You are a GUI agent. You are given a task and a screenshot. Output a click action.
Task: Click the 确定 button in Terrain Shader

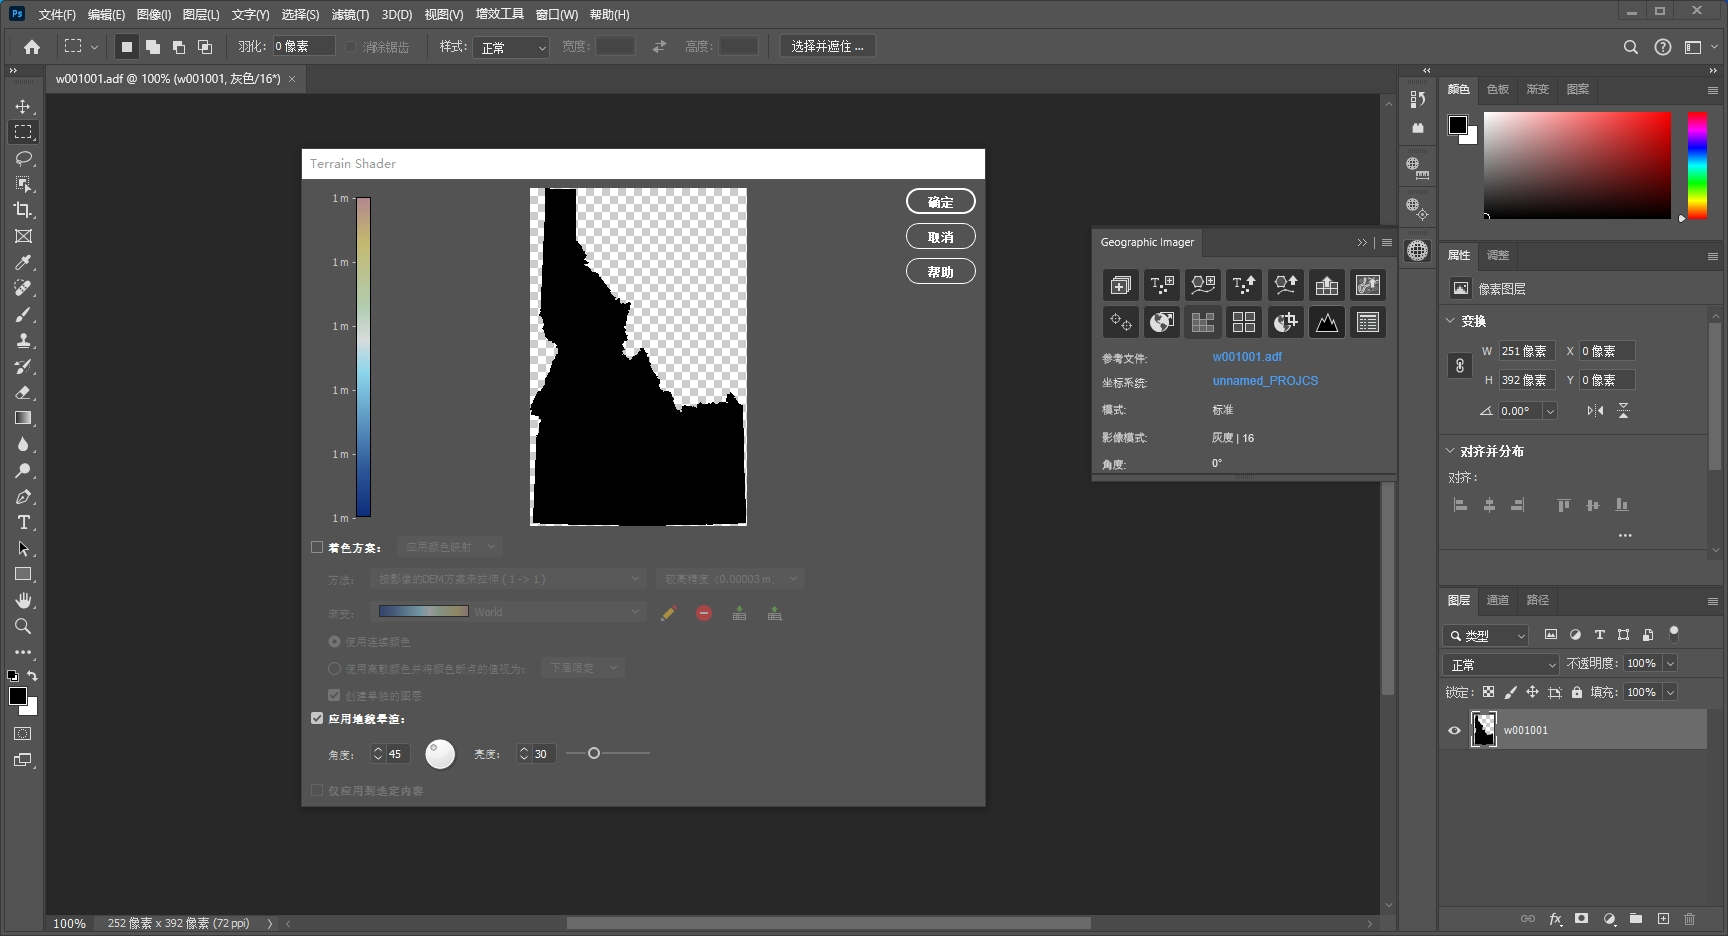coord(941,201)
